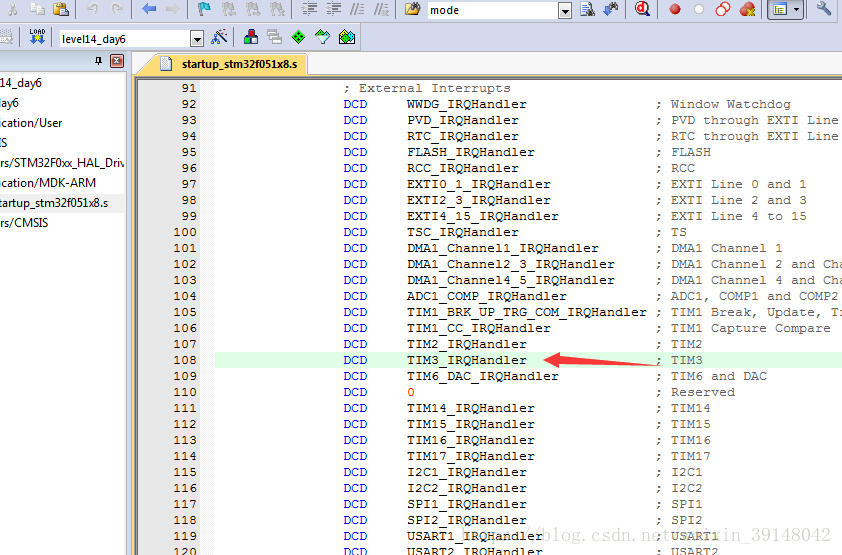
Task: Click ADC1_COMP_IRQHandler on line 104
Action: pyautogui.click(x=486, y=296)
